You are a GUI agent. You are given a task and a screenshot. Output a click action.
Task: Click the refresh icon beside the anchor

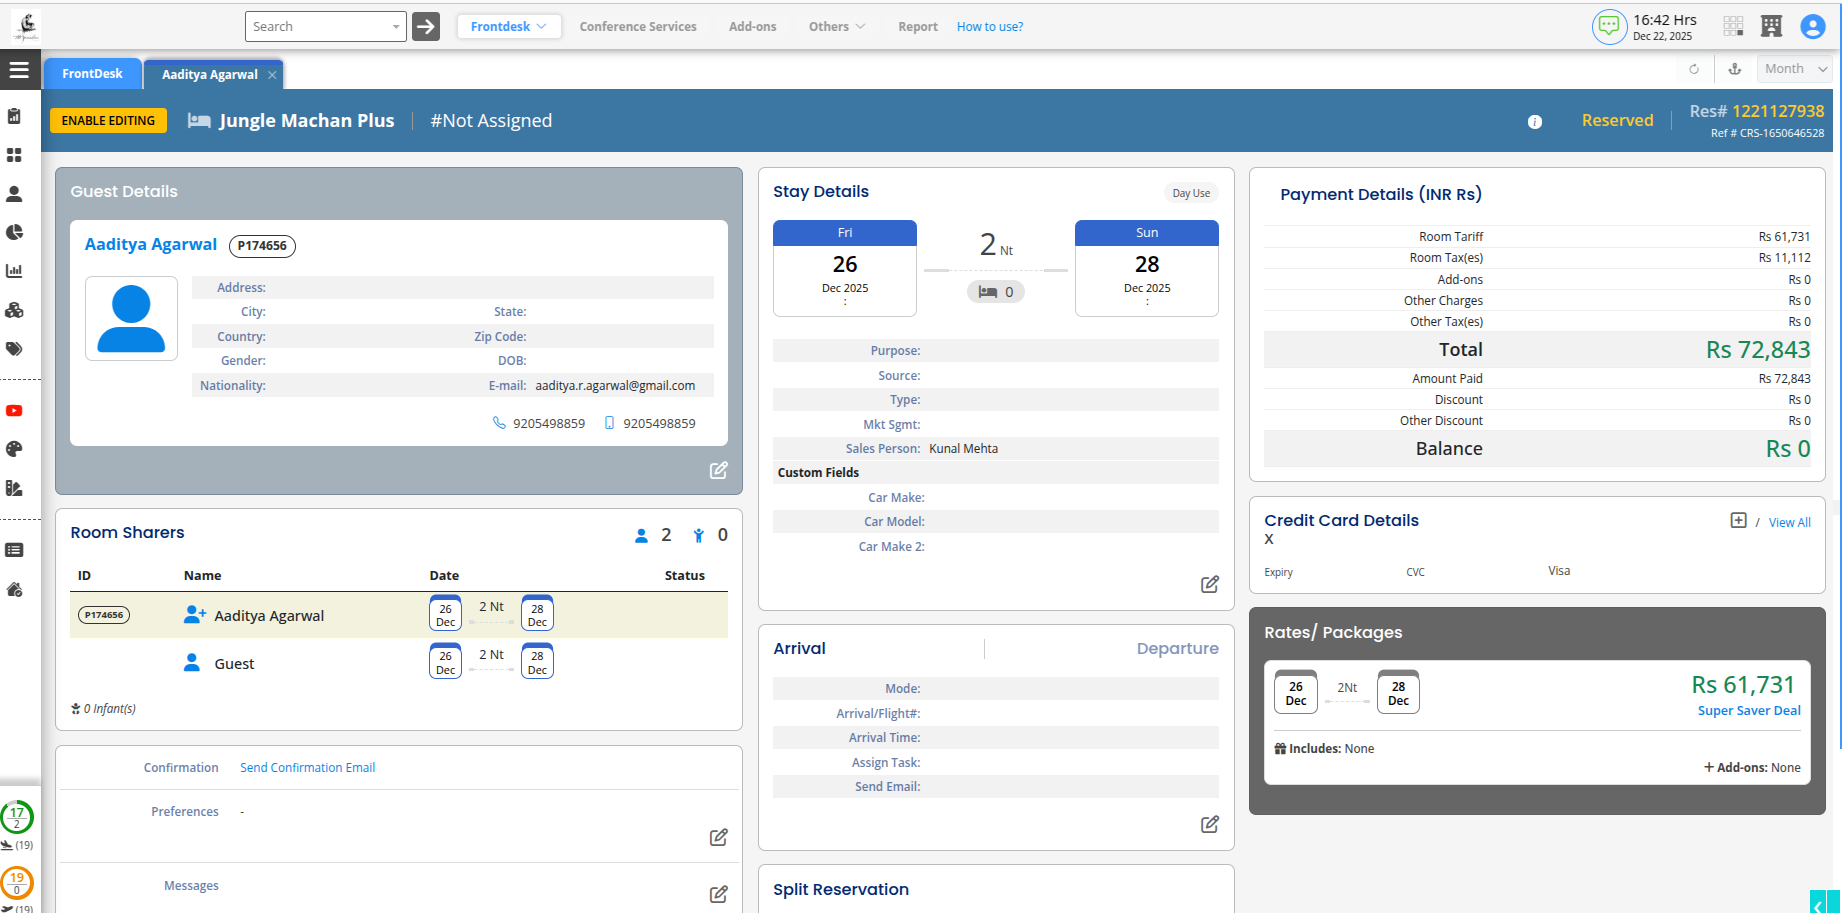click(x=1694, y=69)
